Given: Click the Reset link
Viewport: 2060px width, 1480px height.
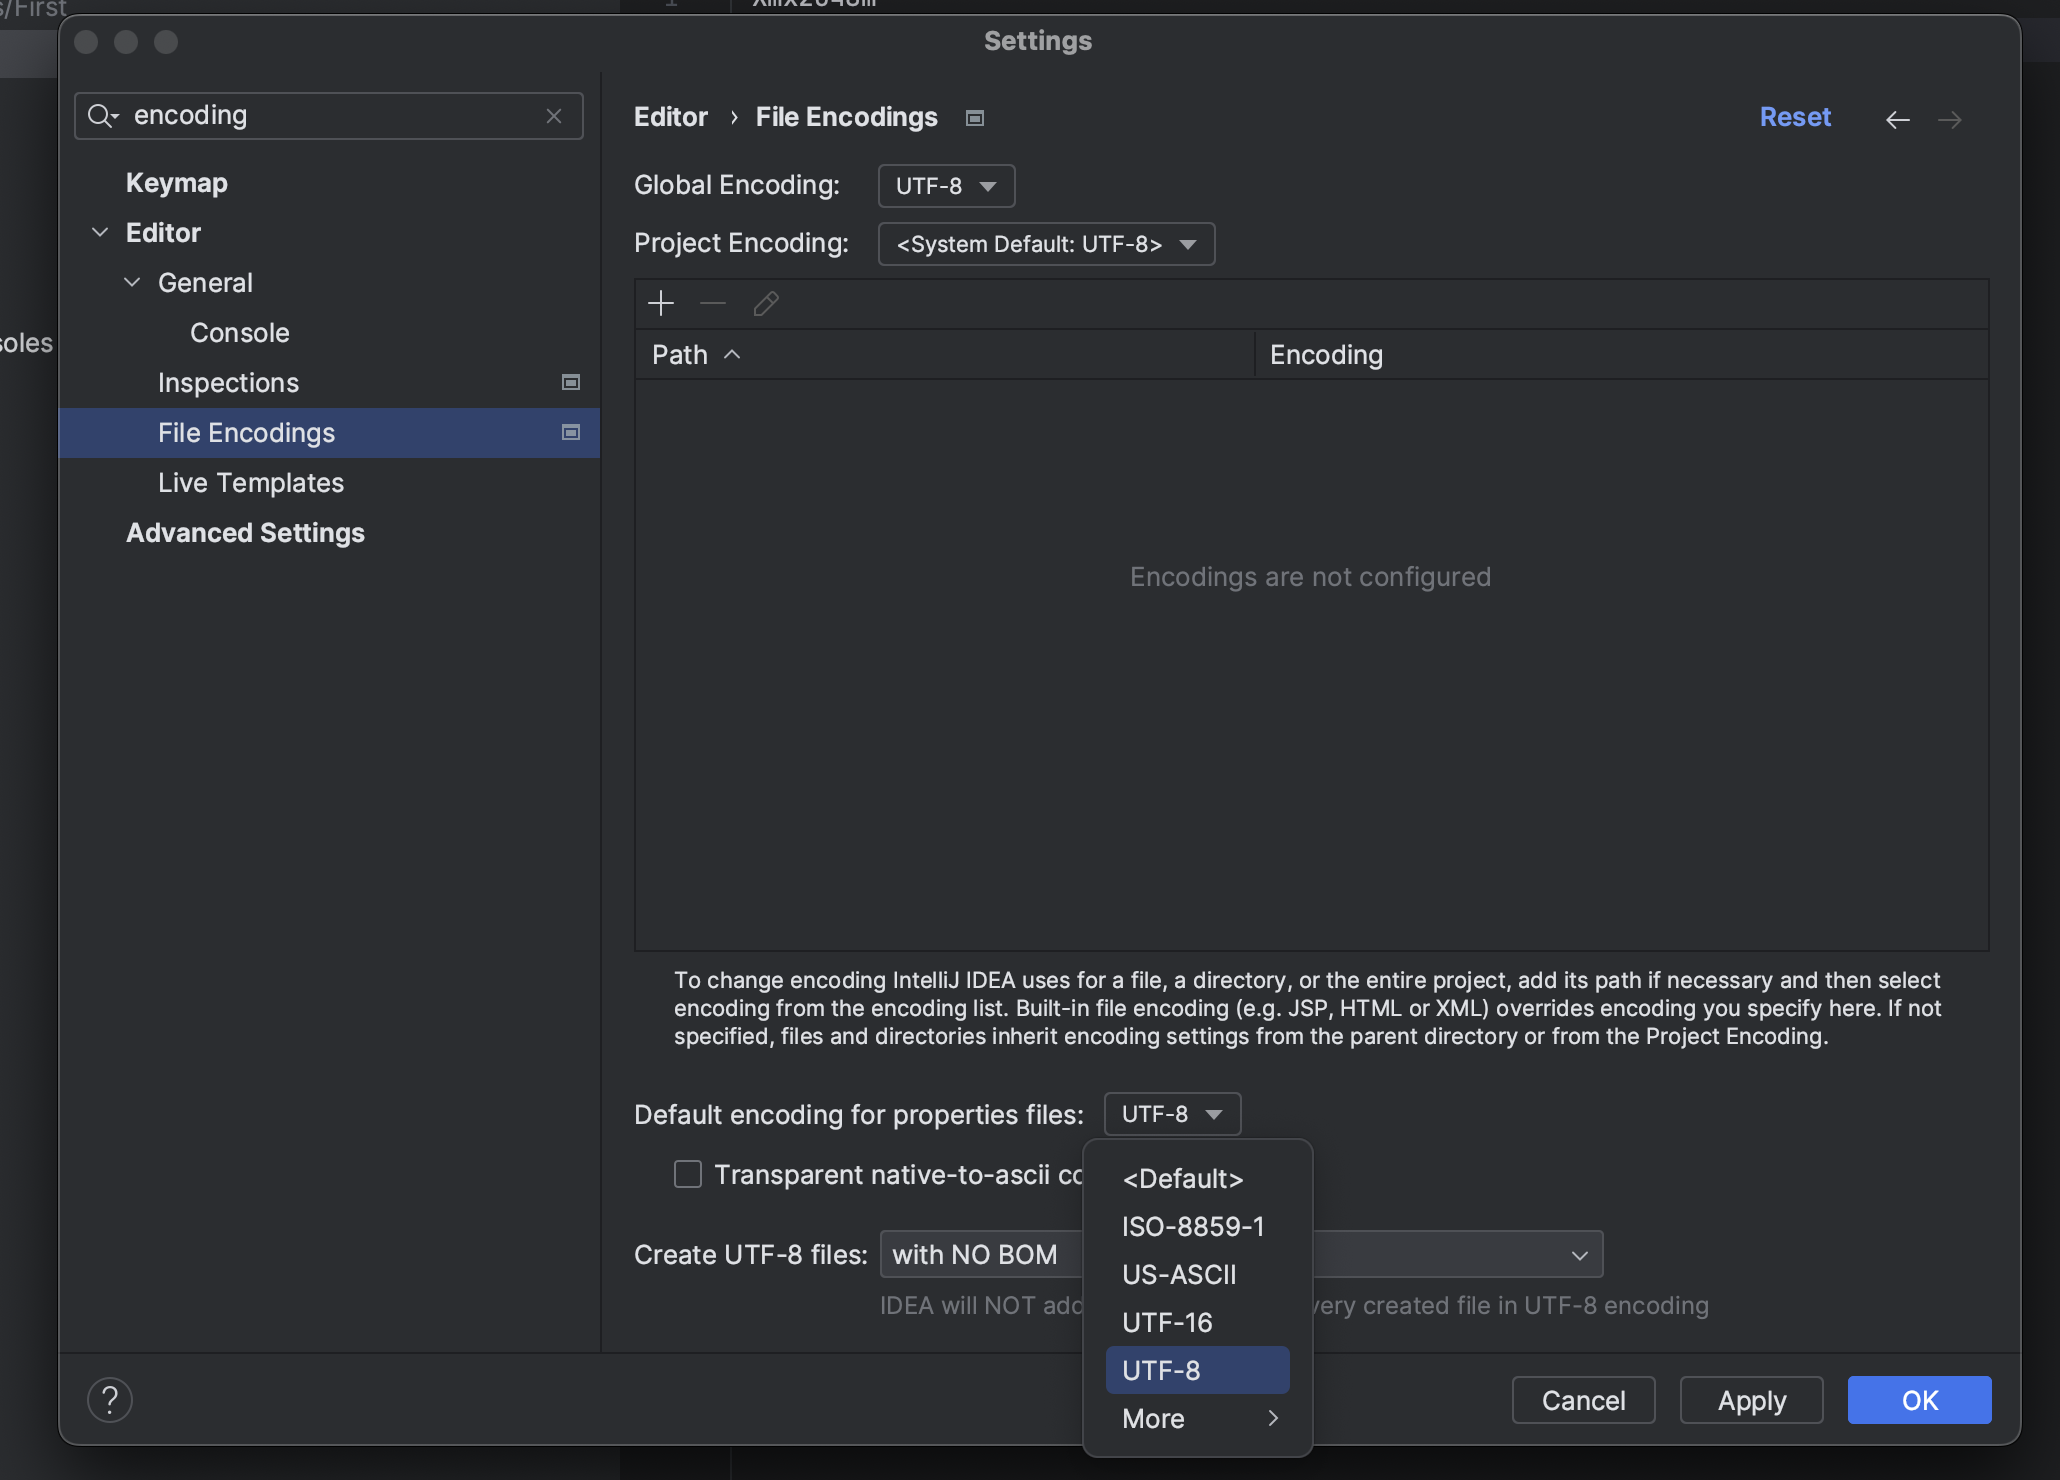Looking at the screenshot, I should [x=1795, y=117].
